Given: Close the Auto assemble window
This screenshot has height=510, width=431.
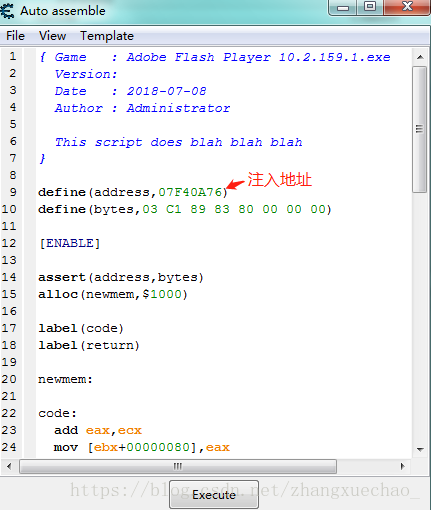Looking at the screenshot, I should [407, 7].
